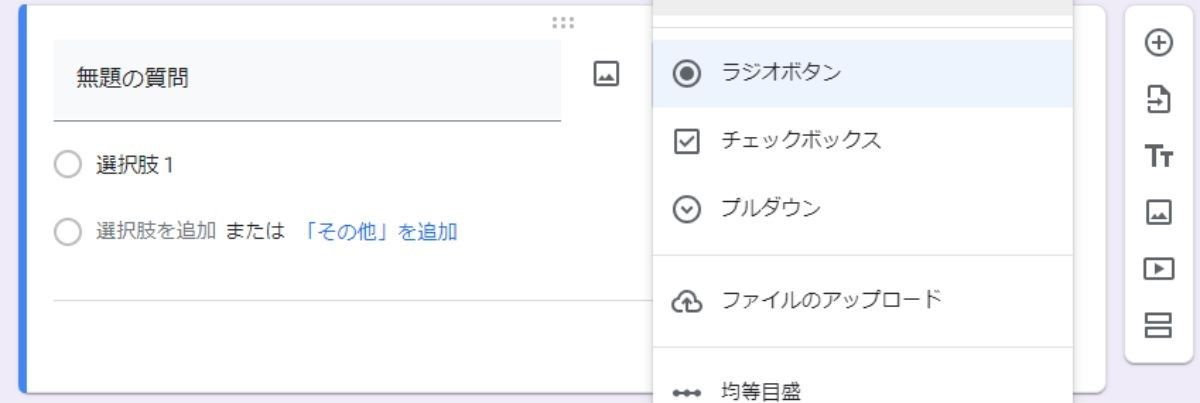The width and height of the screenshot is (1200, 403).
Task: Click image icon beside the question title
Action: (x=606, y=74)
